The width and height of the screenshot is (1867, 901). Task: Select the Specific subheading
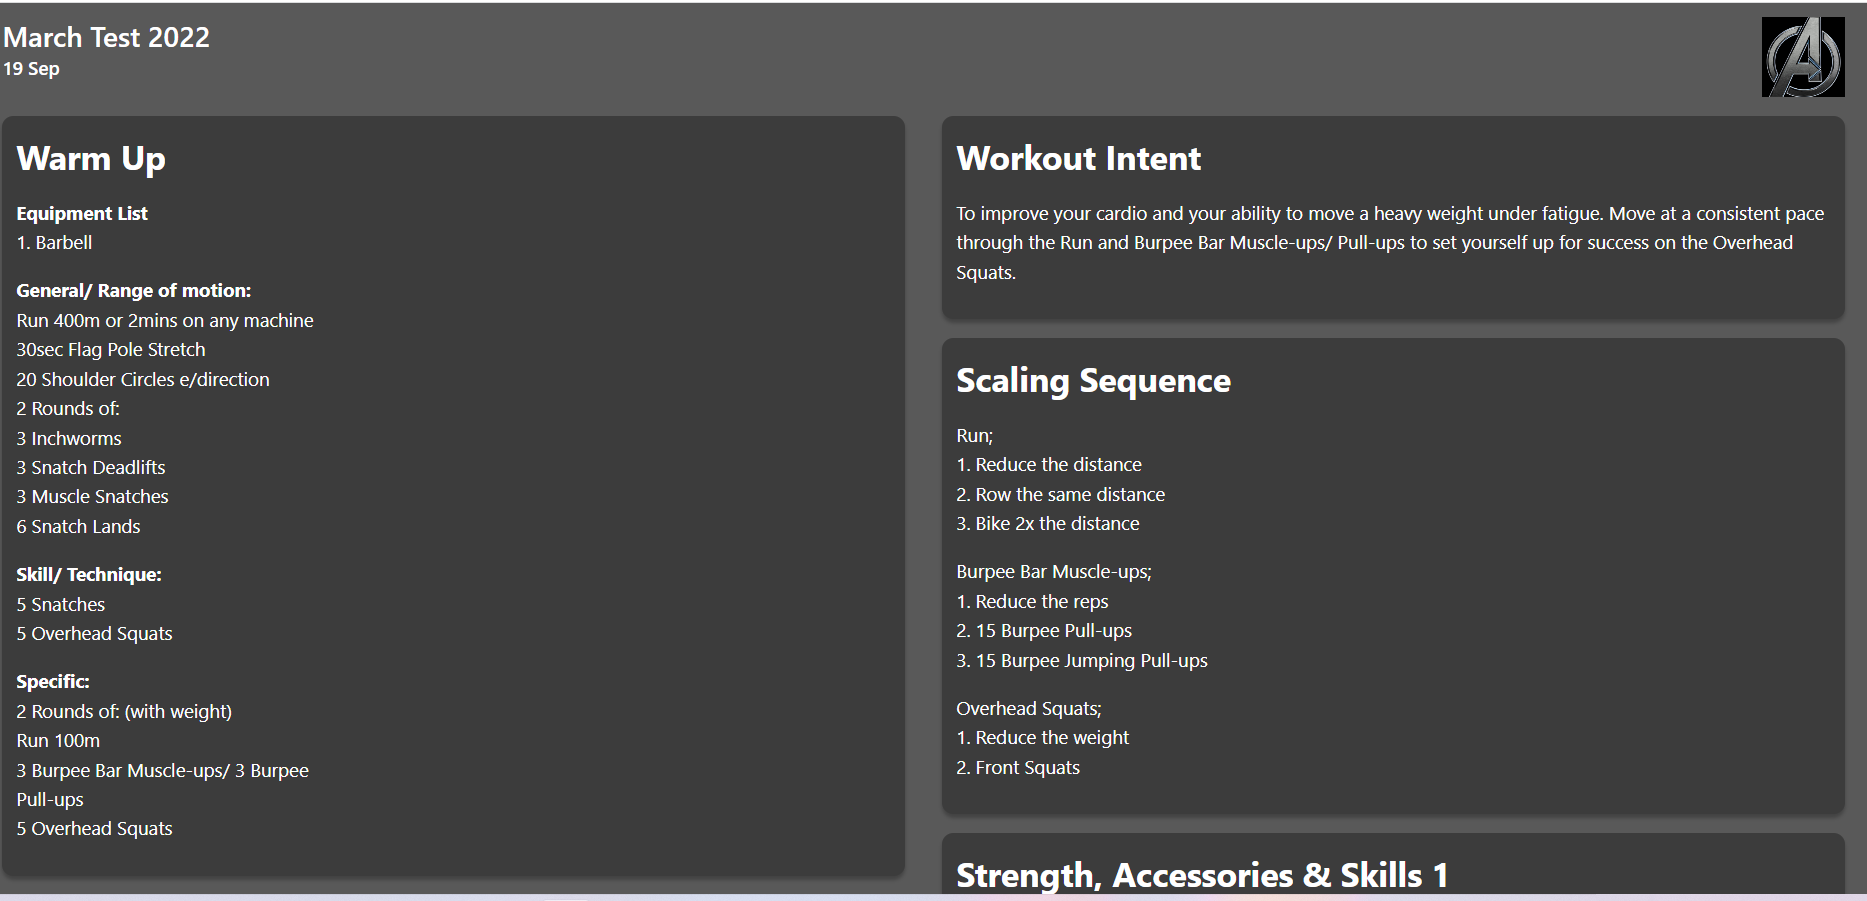[53, 682]
